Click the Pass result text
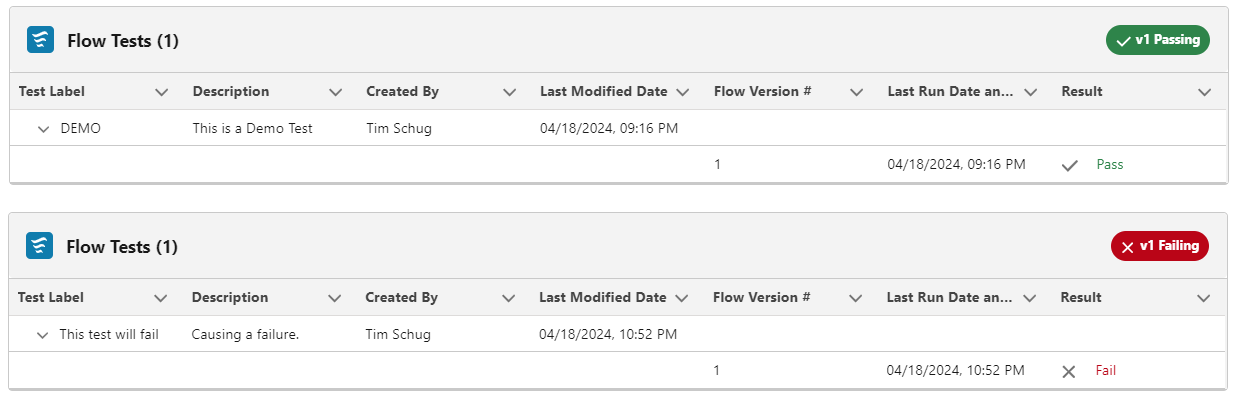 coord(1110,164)
